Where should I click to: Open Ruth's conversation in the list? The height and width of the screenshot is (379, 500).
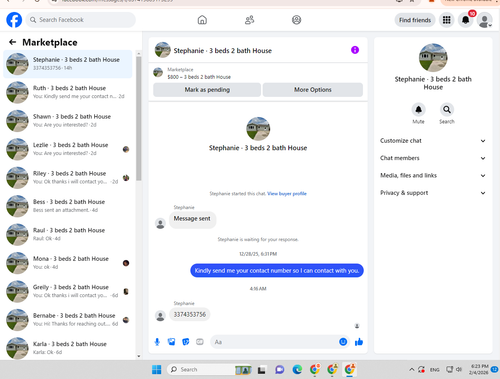click(x=68, y=92)
